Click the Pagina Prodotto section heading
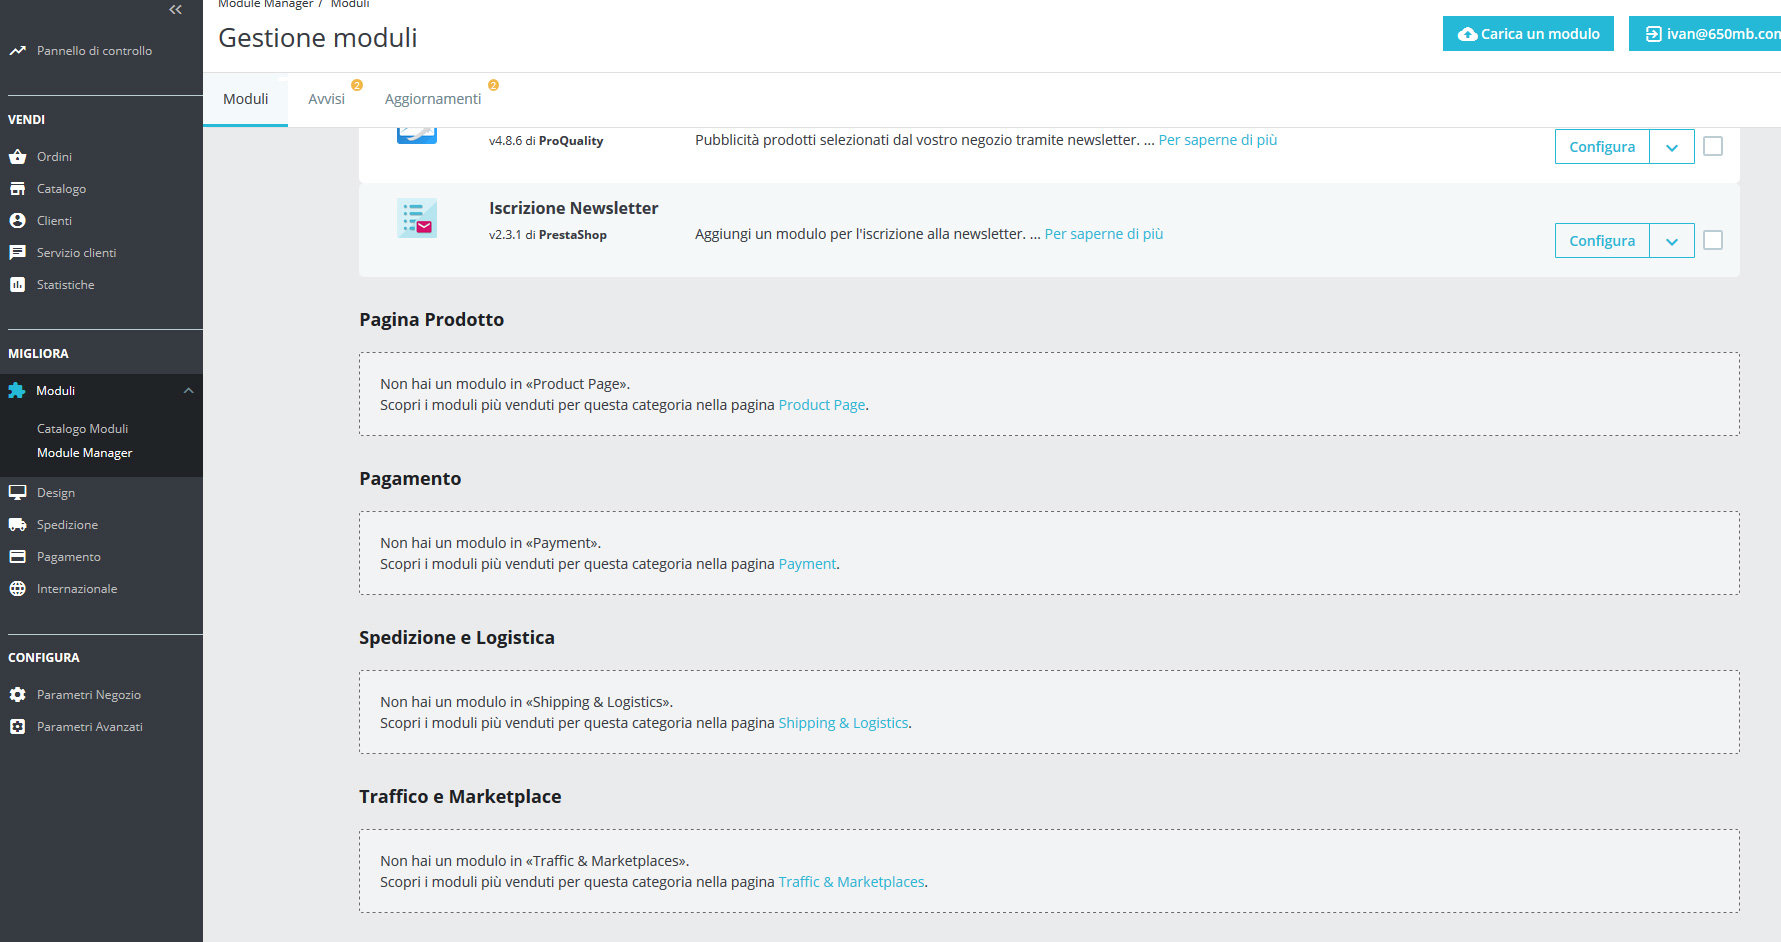This screenshot has height=942, width=1781. coord(431,320)
